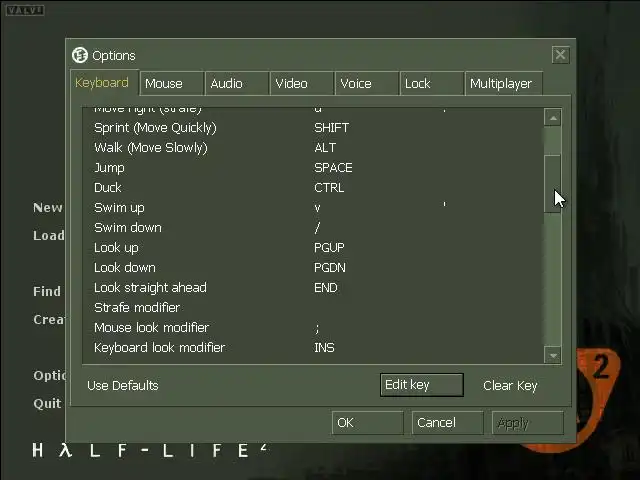640x480 pixels.
Task: Select the Look straight ahead row
Action: pyautogui.click(x=313, y=288)
